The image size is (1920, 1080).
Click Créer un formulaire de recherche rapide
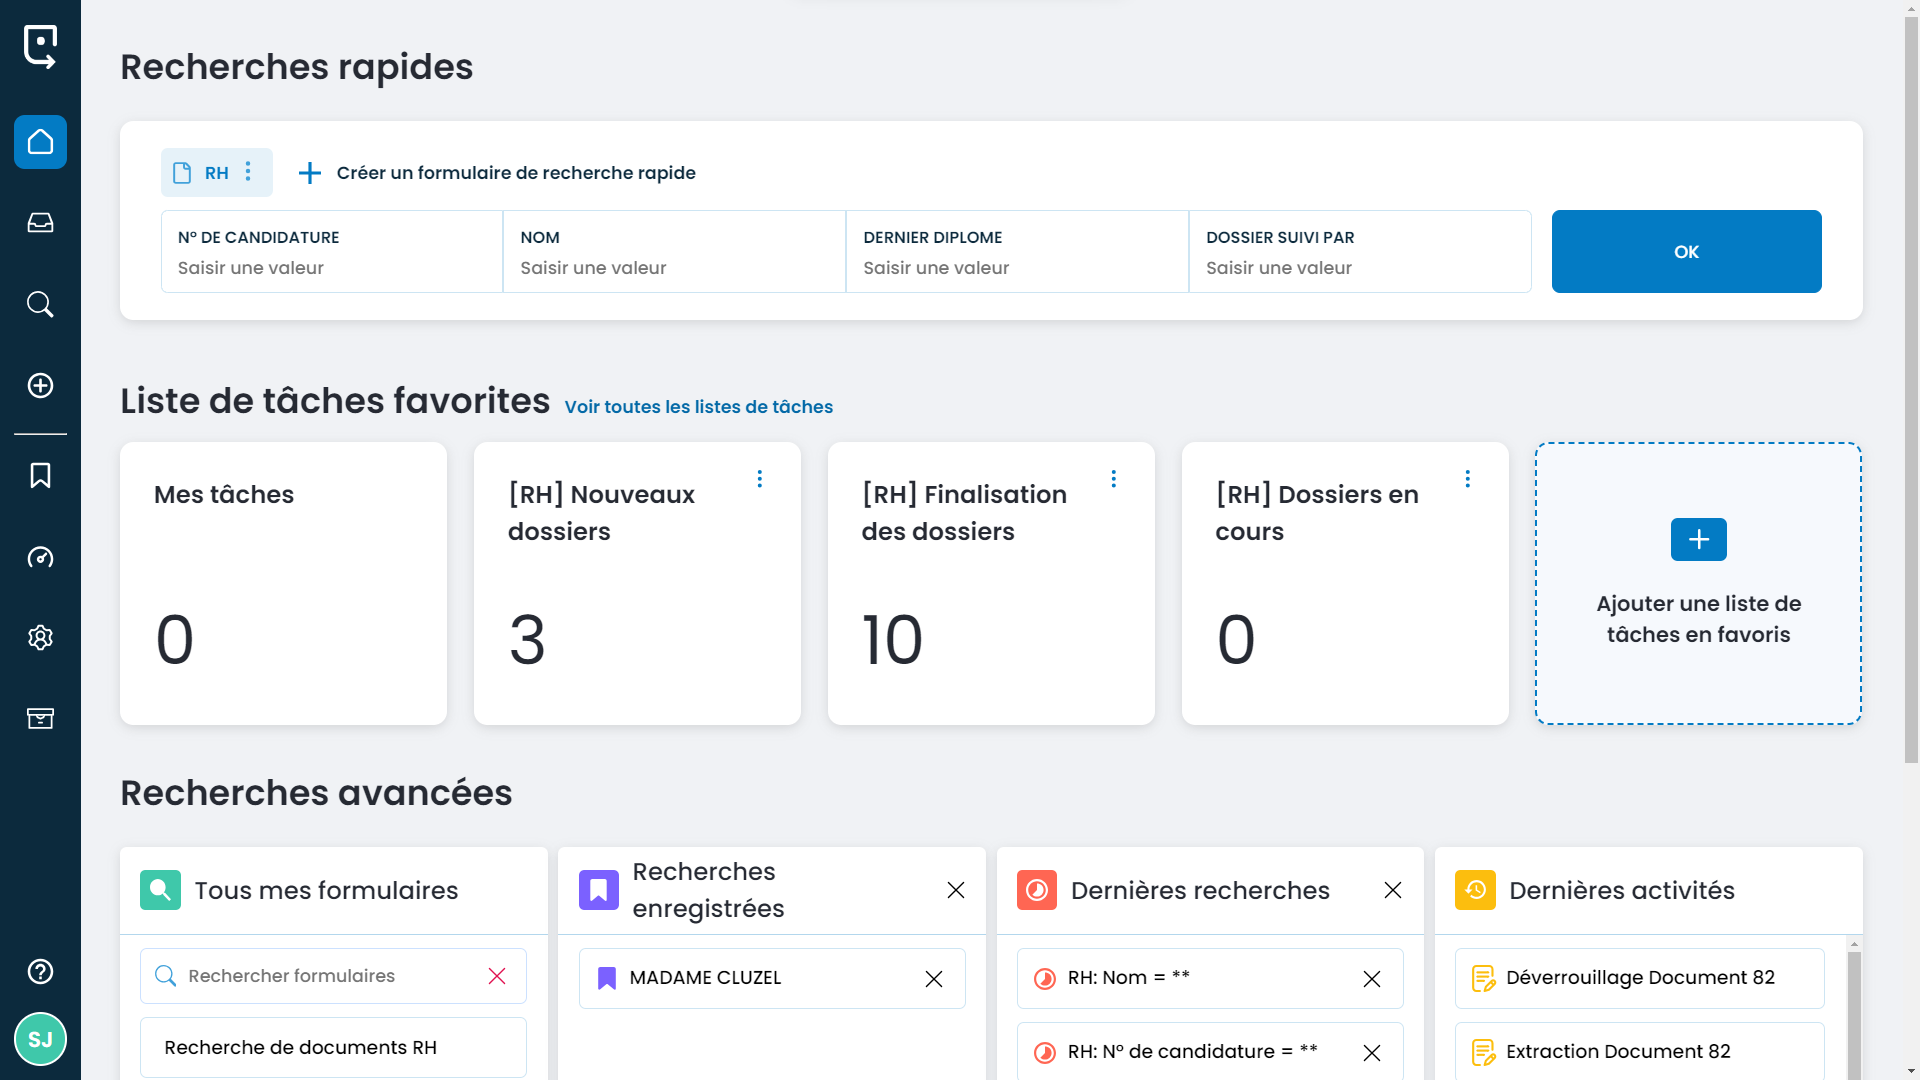497,173
